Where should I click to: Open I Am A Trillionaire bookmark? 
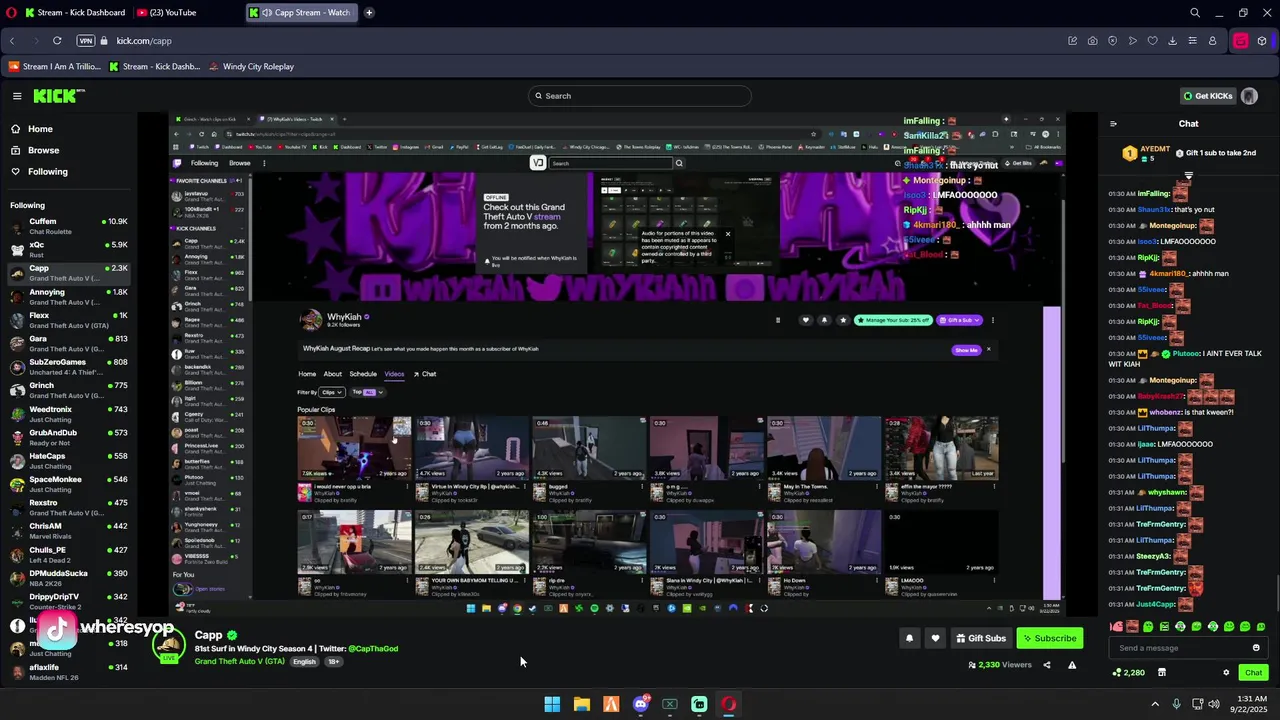54,67
